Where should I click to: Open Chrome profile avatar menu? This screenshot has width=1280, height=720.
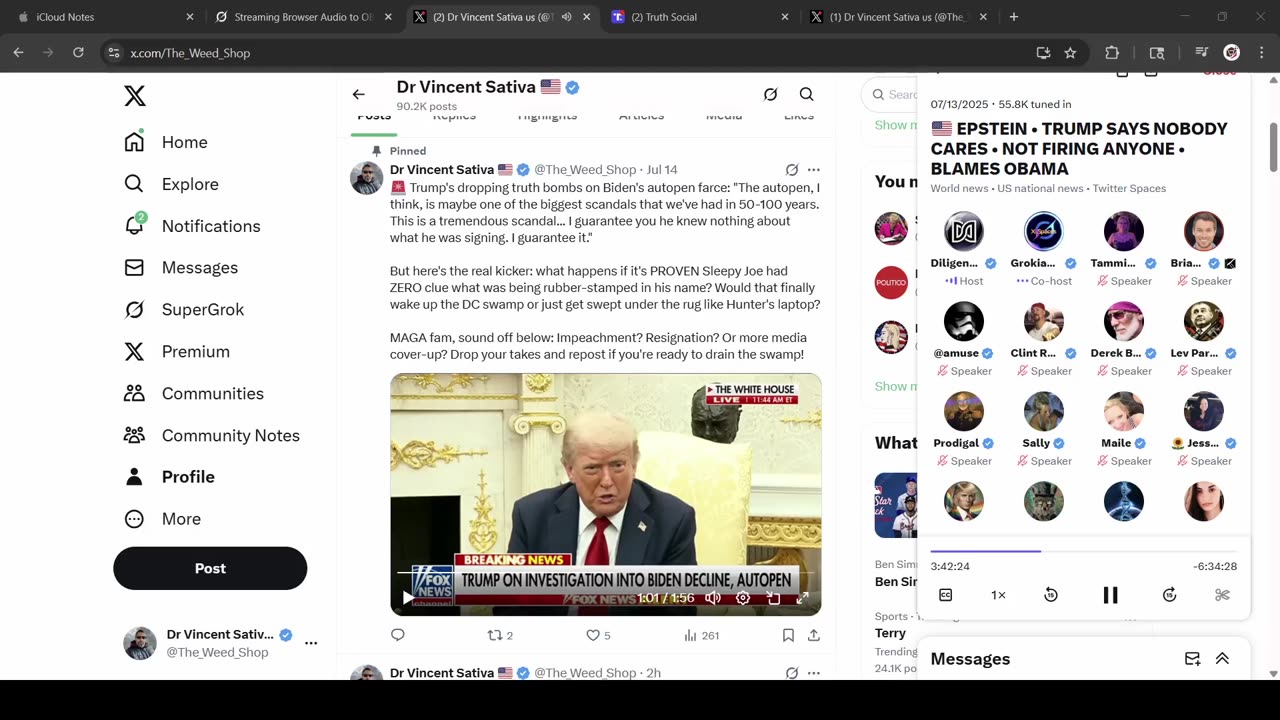click(x=1232, y=53)
